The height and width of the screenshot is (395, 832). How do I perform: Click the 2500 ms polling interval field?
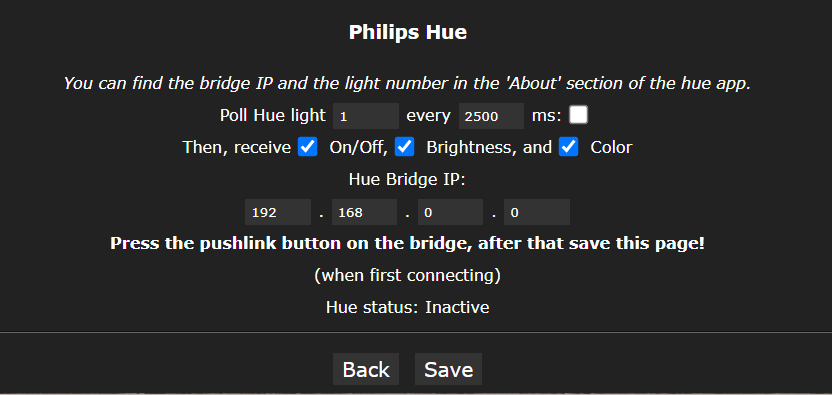491,116
